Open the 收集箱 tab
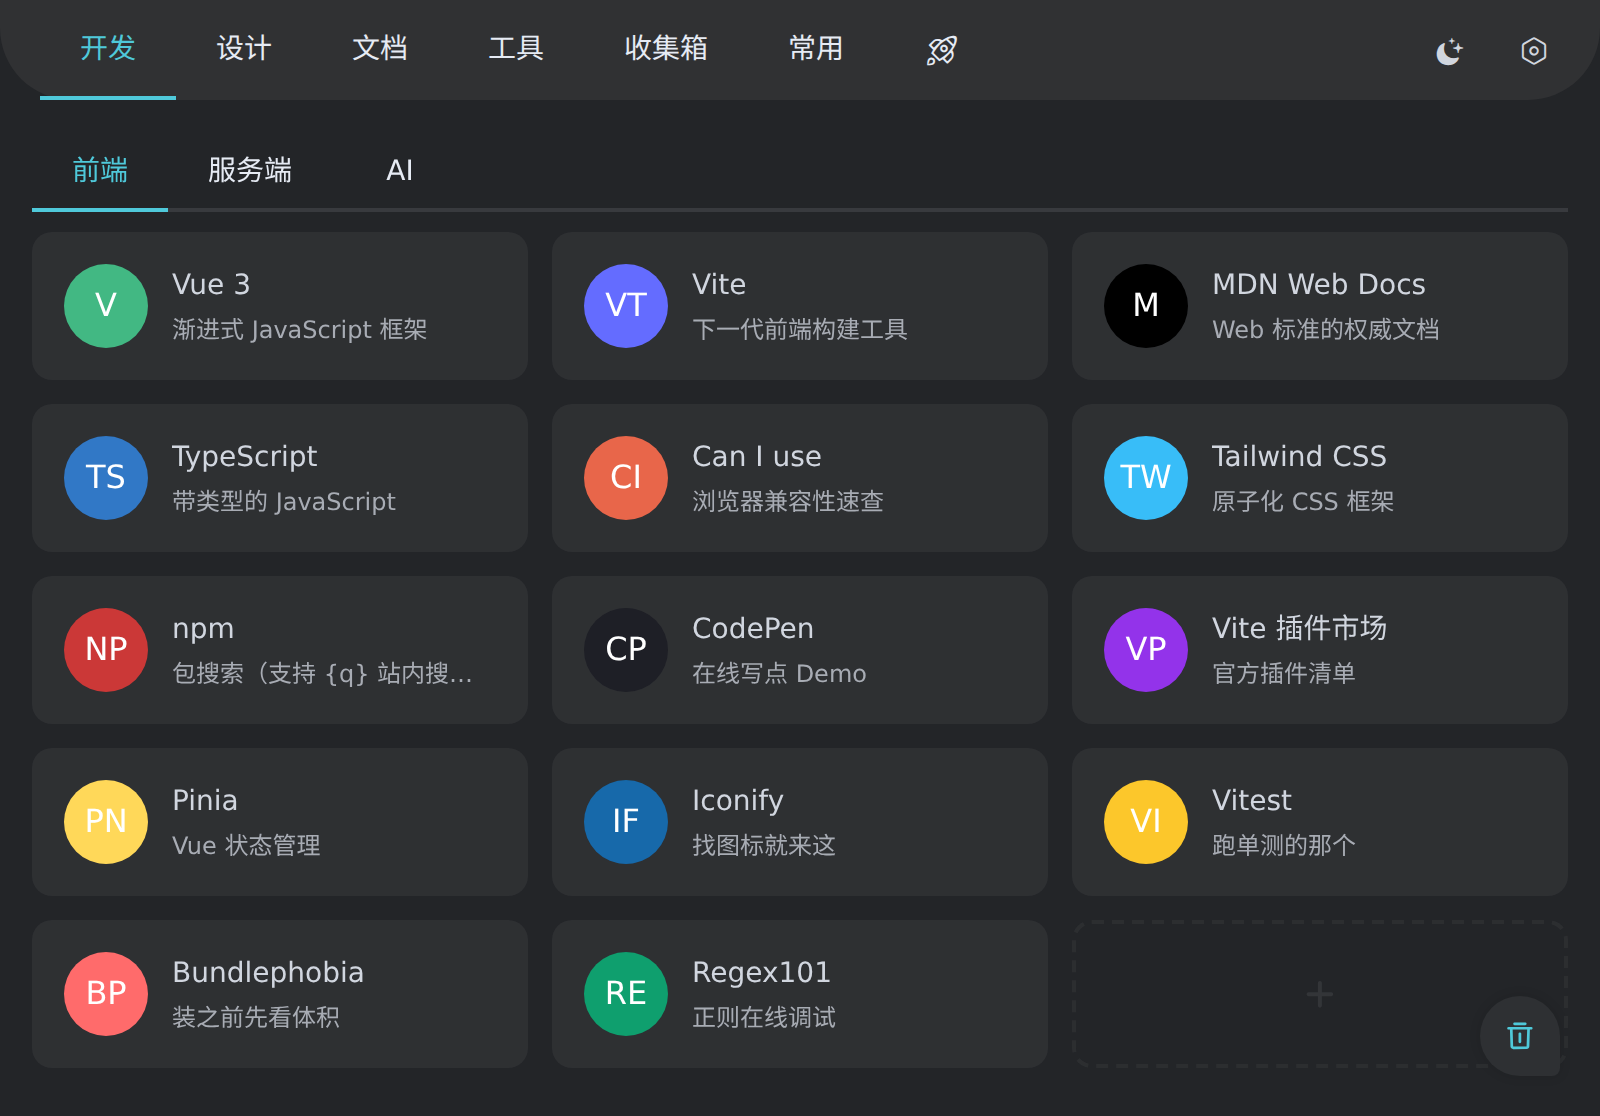 [666, 49]
